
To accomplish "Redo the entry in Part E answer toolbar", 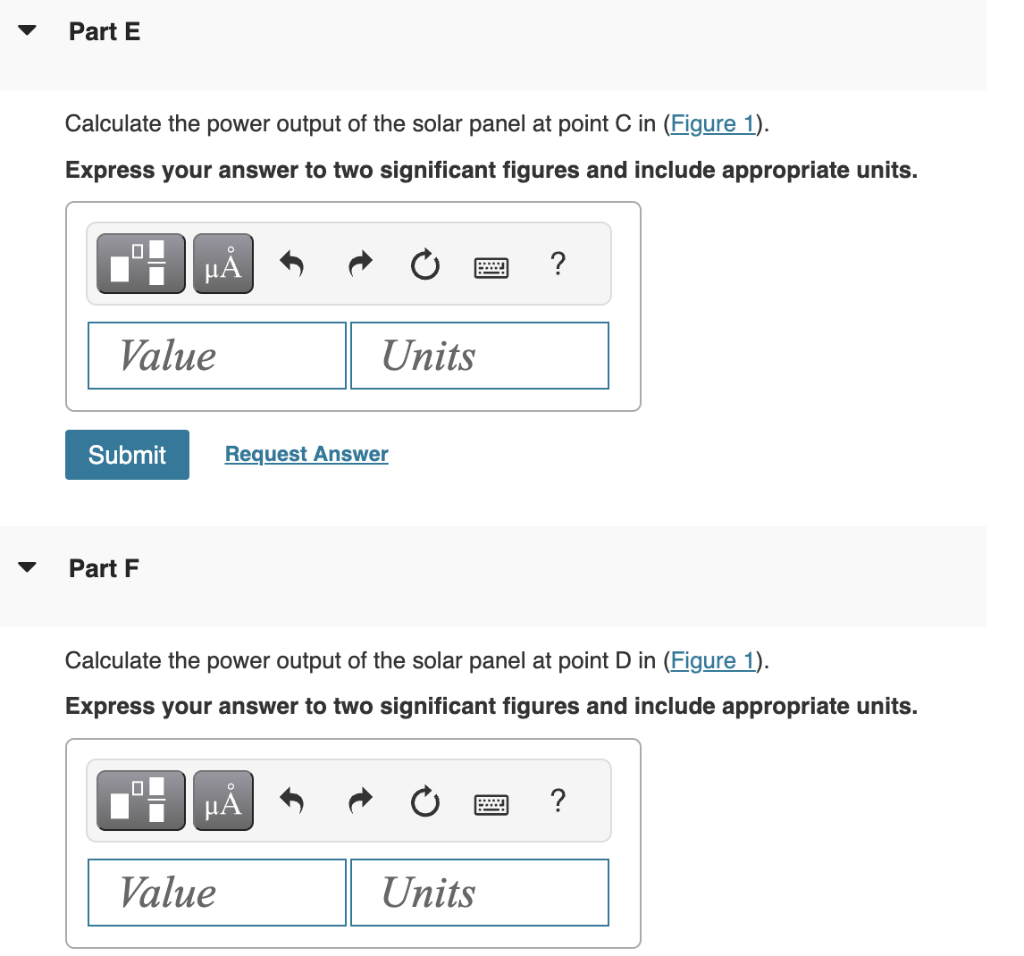I will 358,264.
